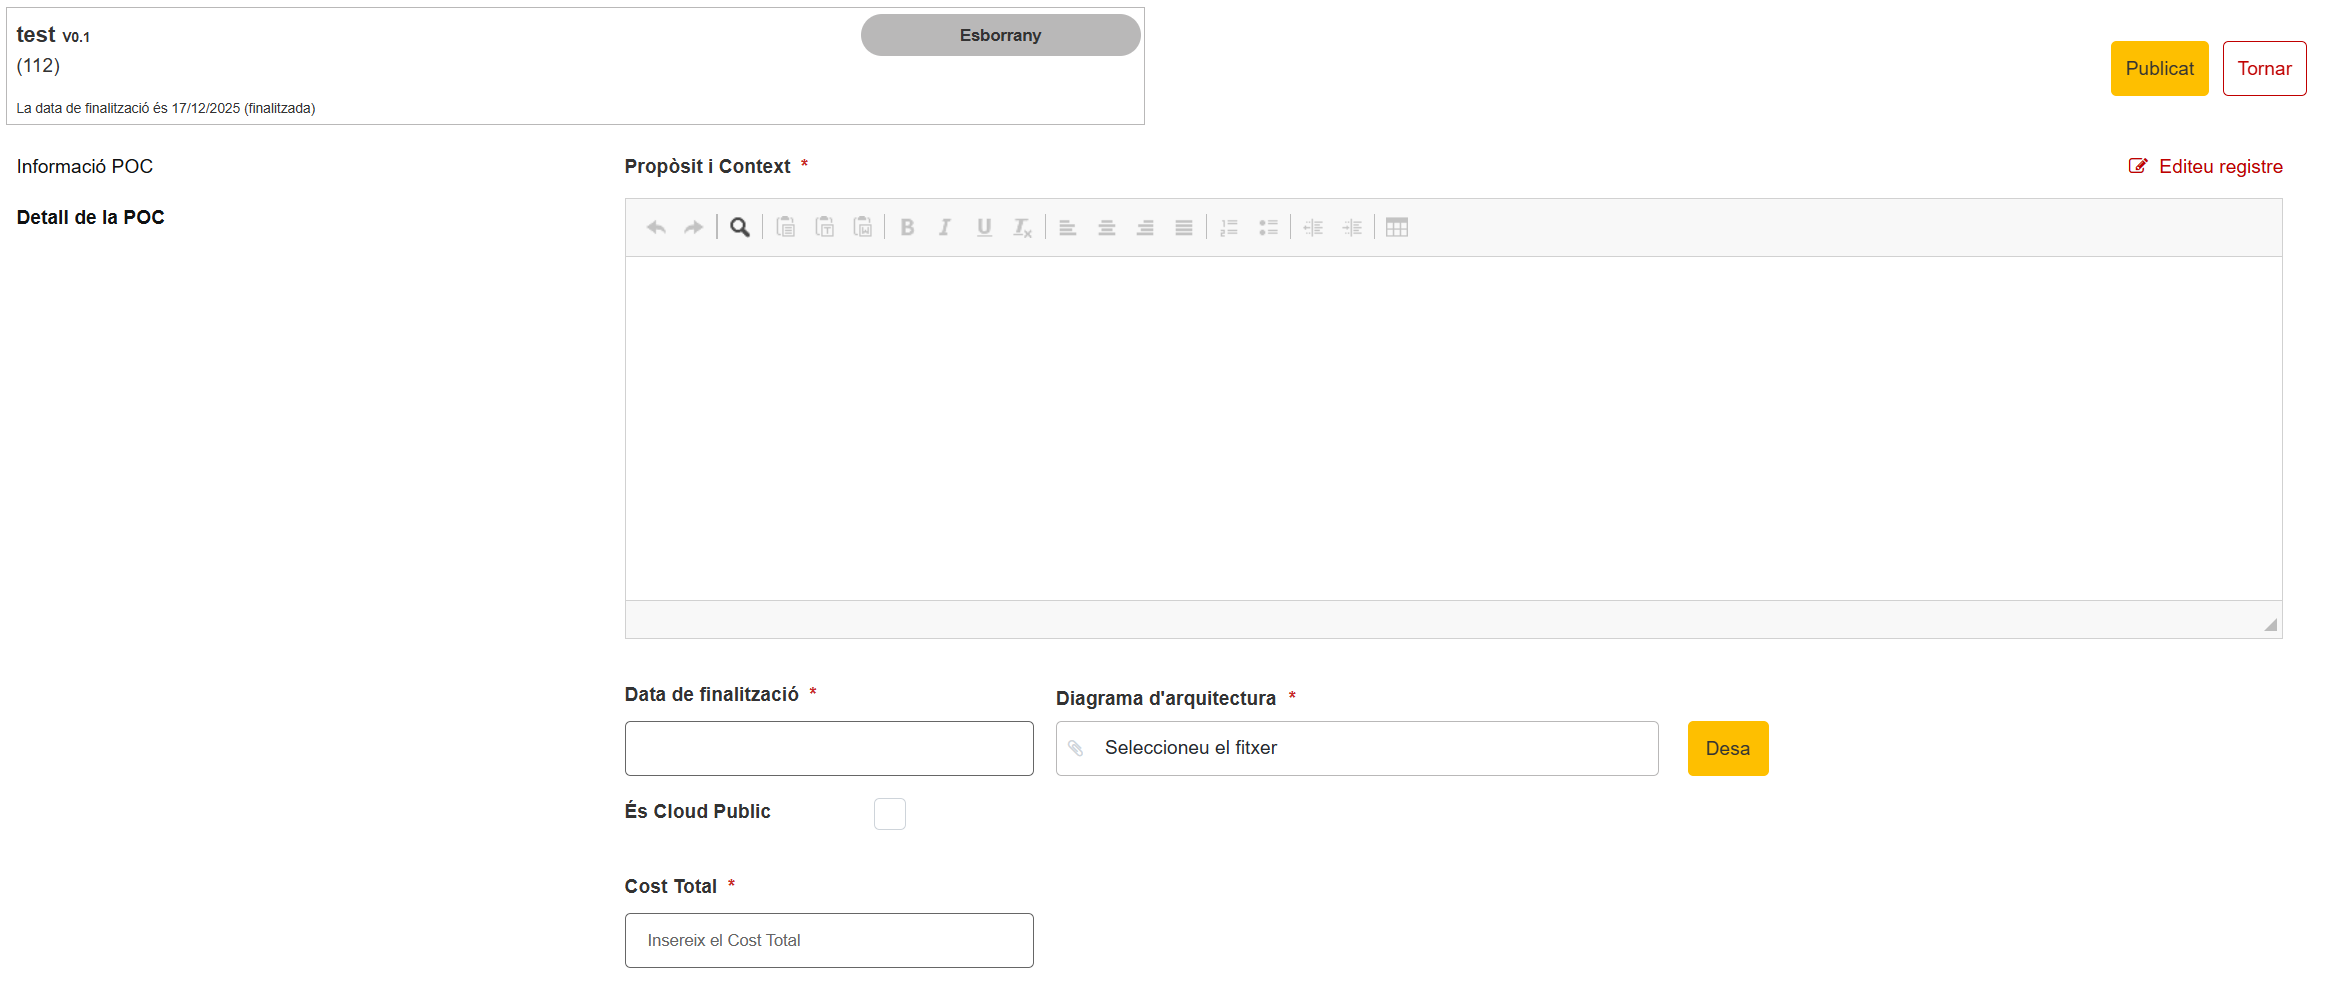
Task: Toggle italic formatting in editor
Action: 945,228
